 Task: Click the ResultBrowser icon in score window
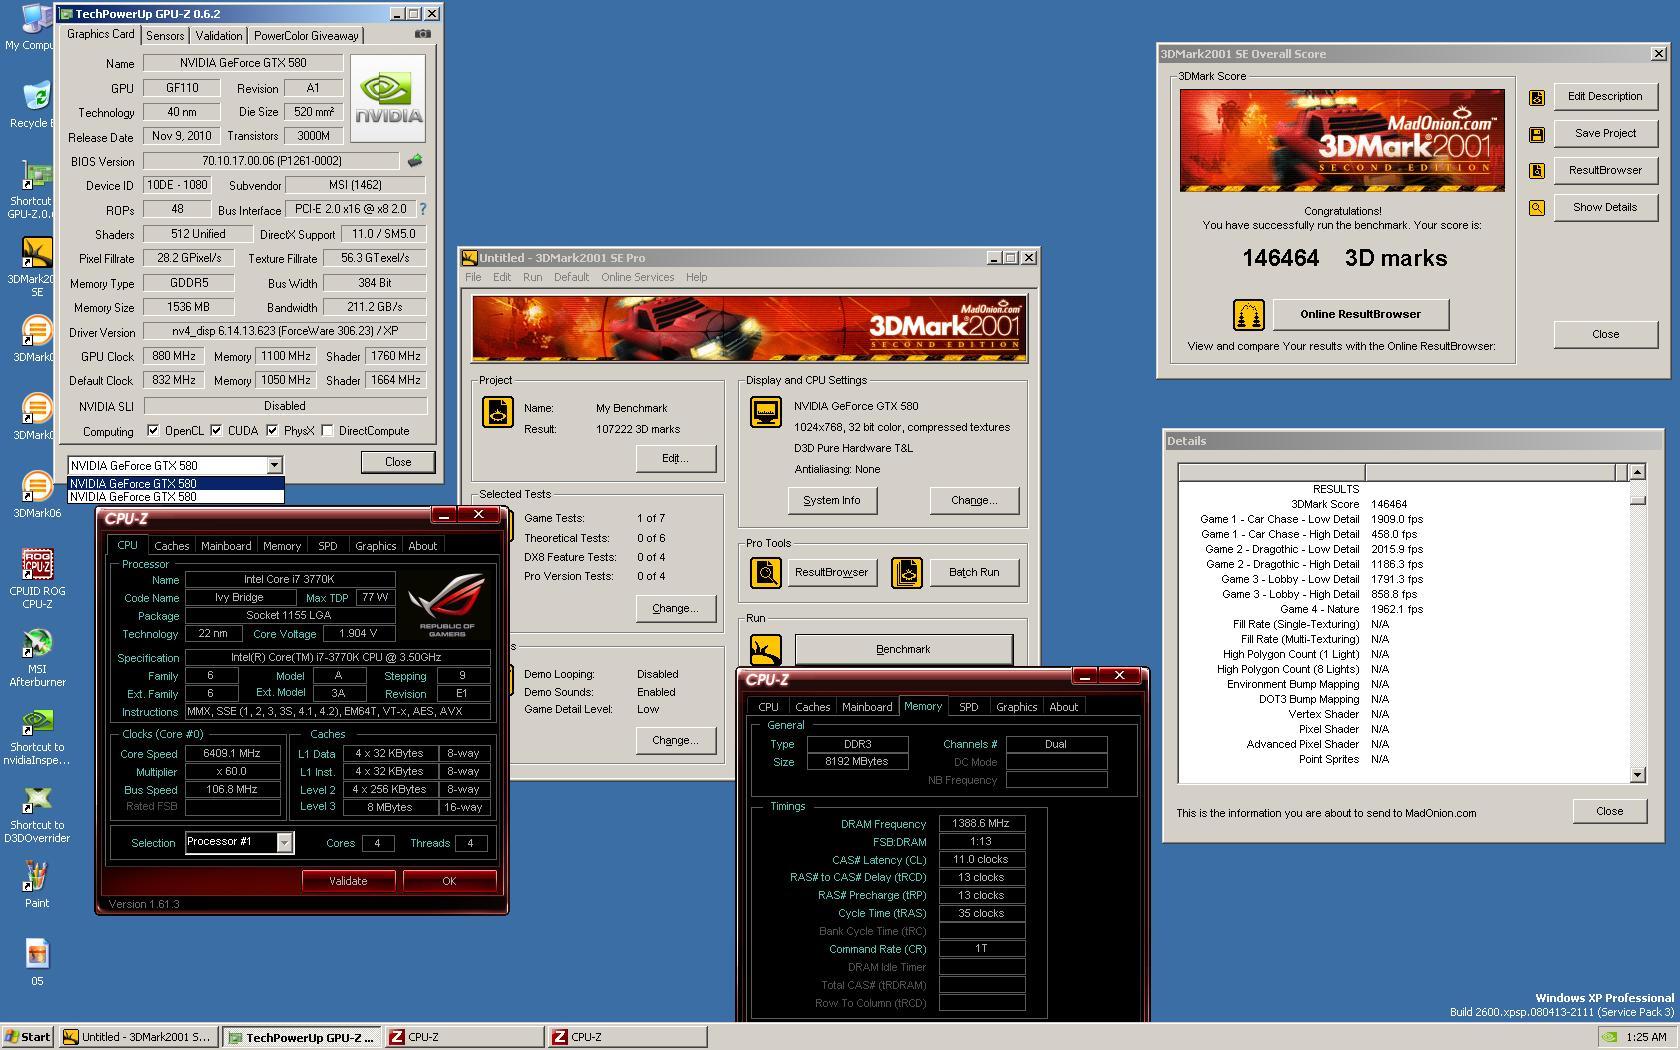click(1537, 171)
